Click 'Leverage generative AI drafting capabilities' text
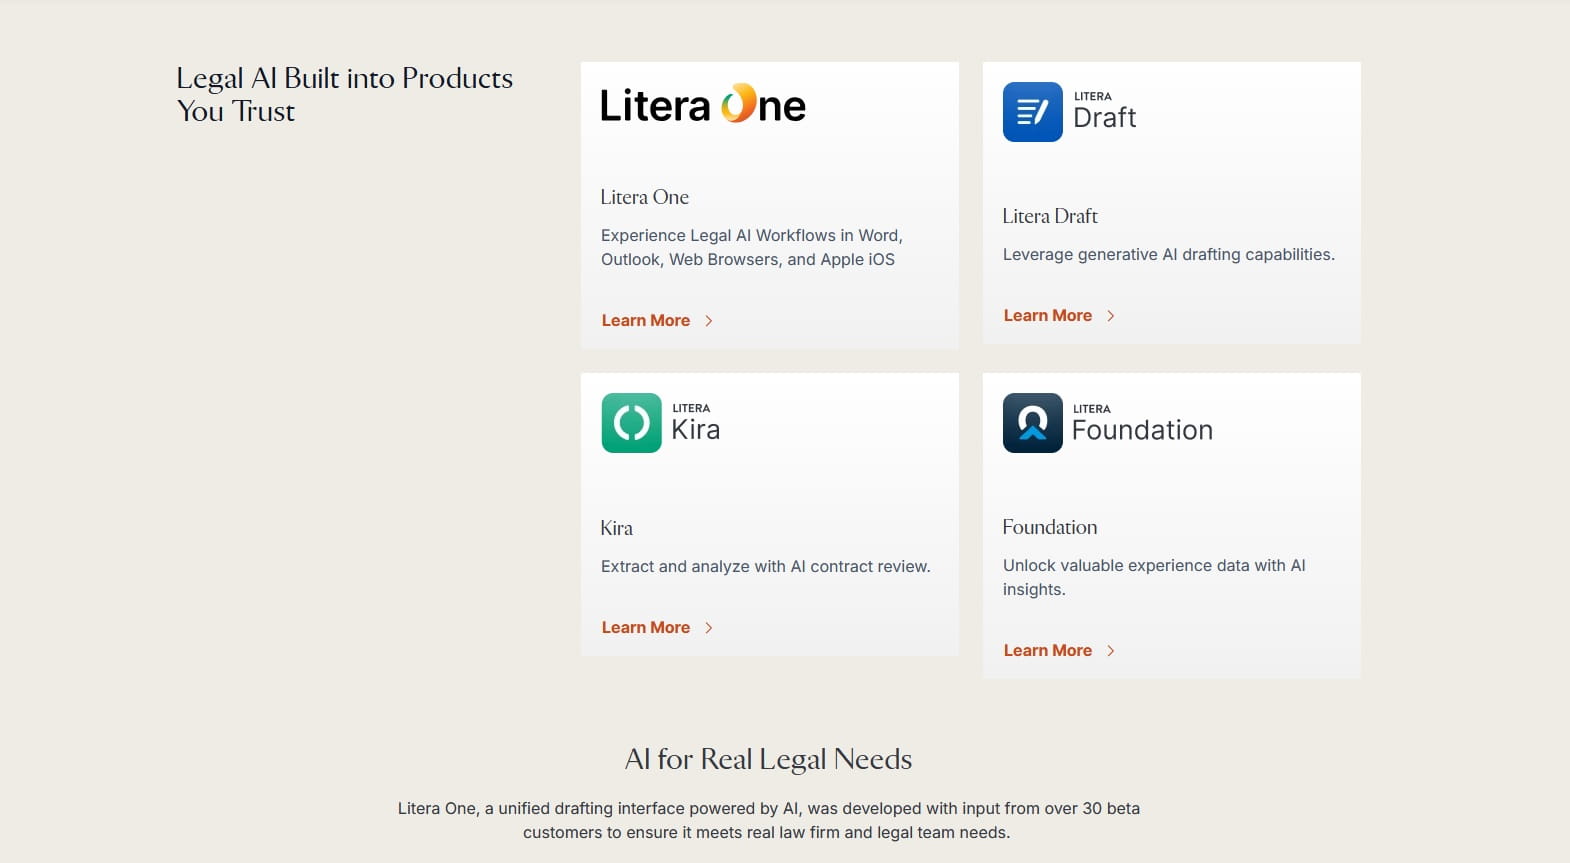 tap(1169, 255)
